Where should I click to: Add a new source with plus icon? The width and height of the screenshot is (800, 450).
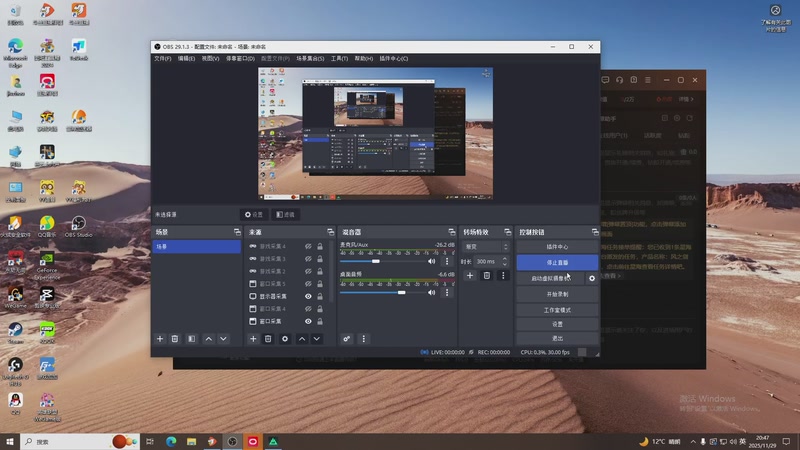253,339
